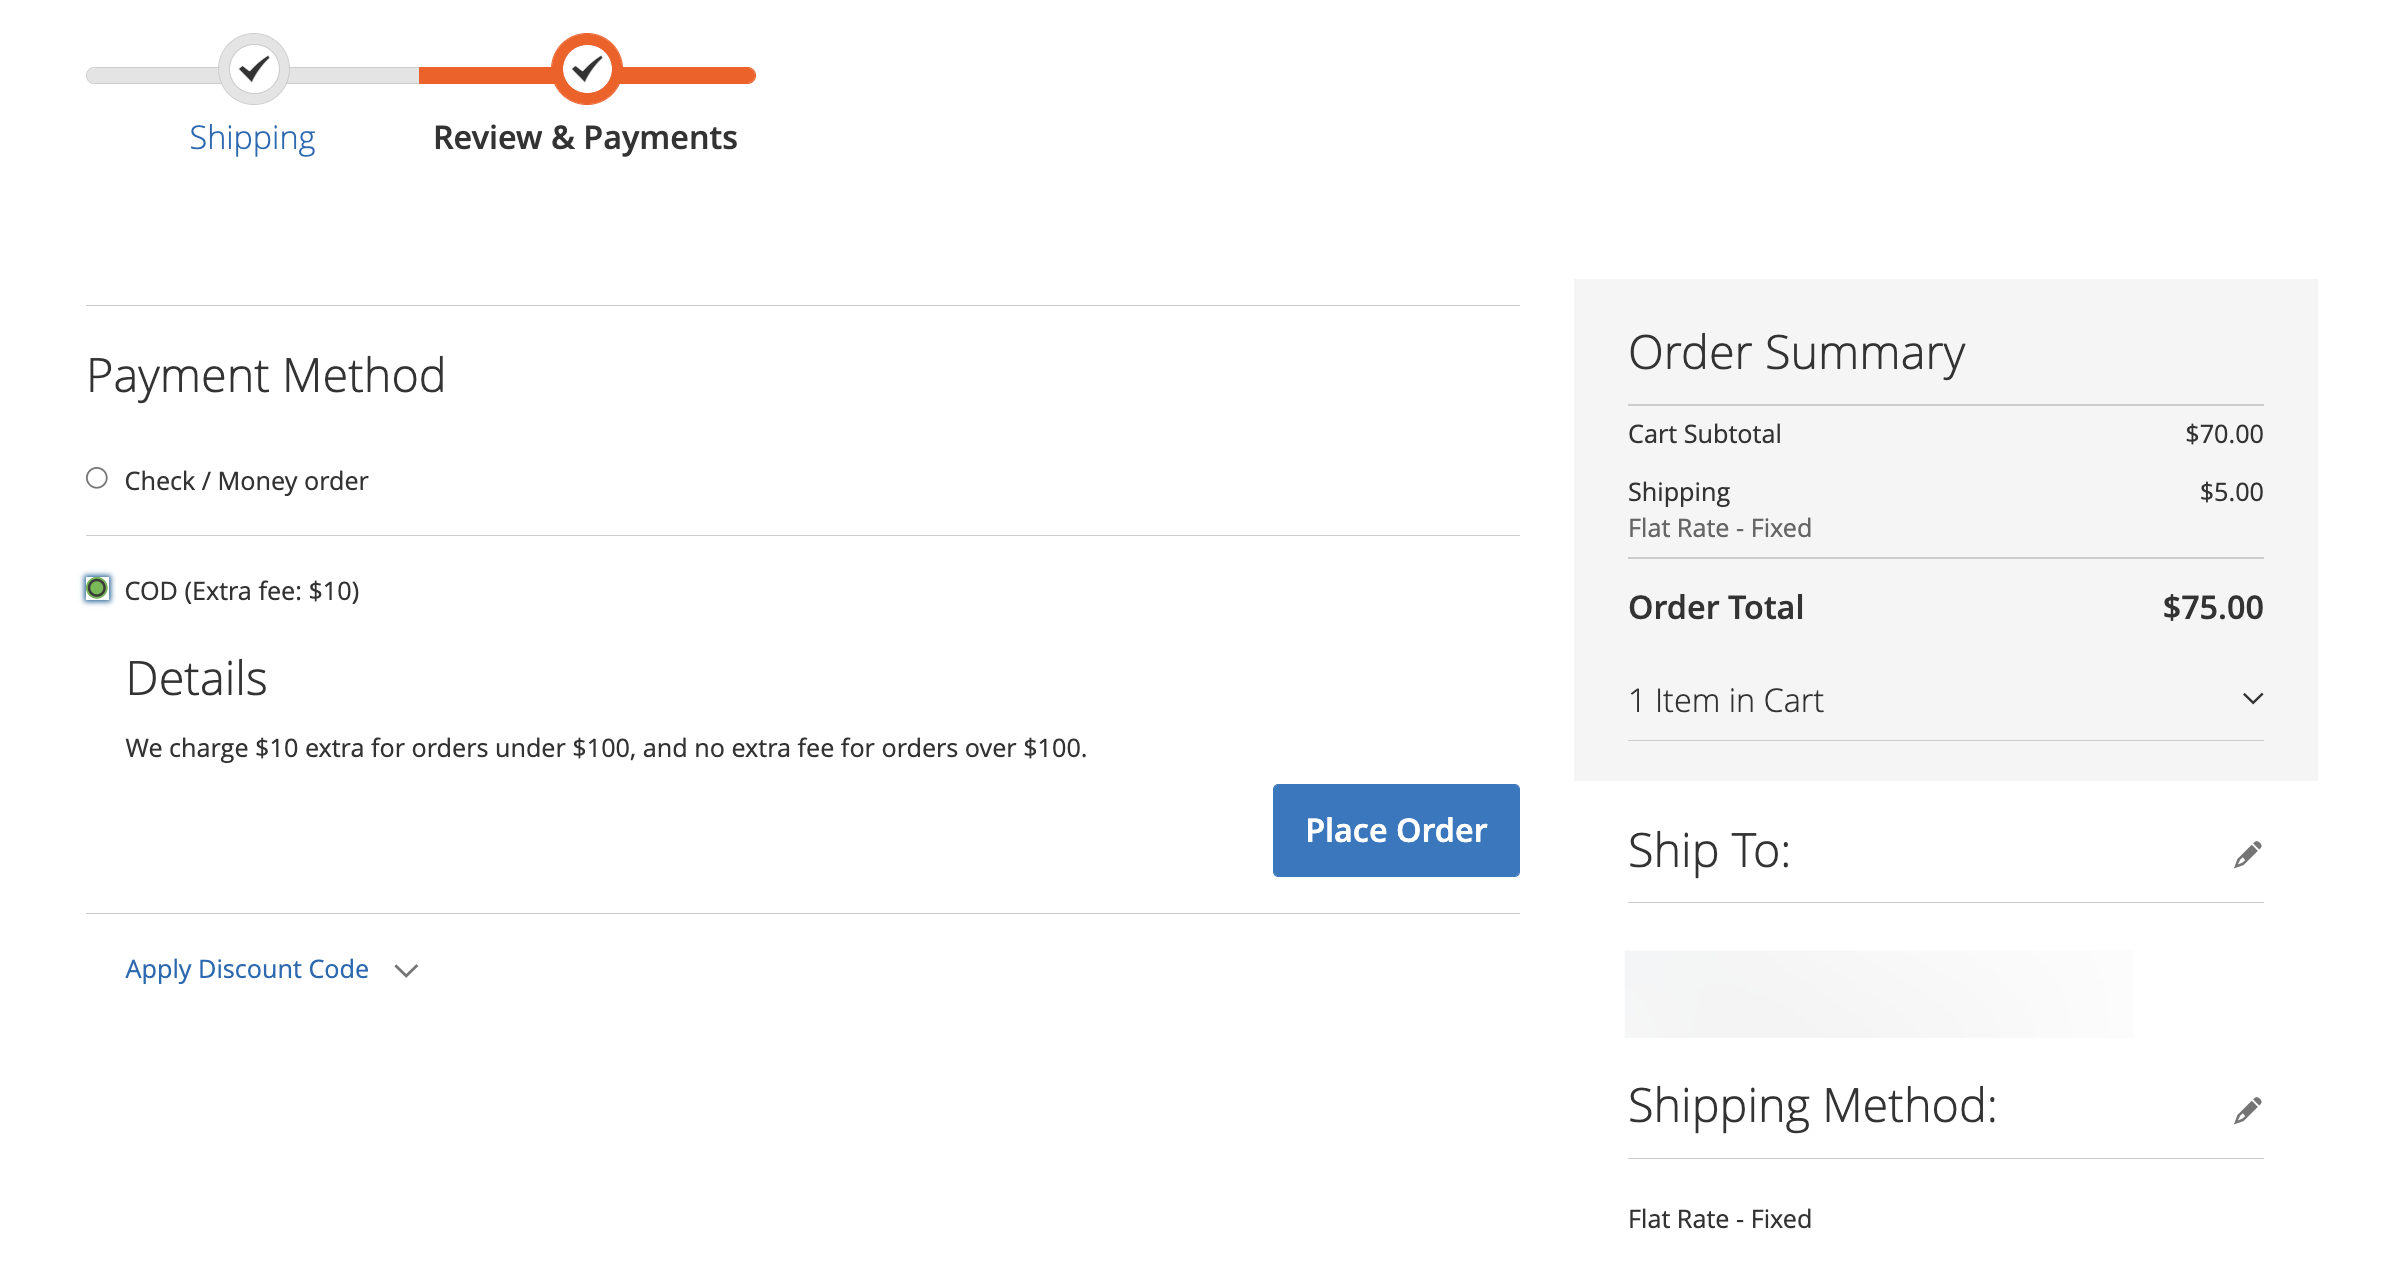2398x1264 pixels.
Task: Open the discount code chevron
Action: click(x=406, y=970)
